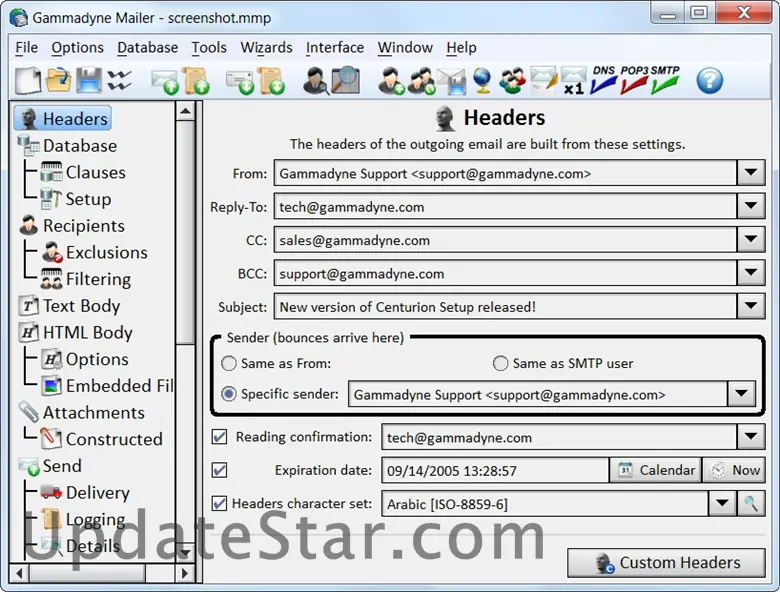
Task: Open the Database menu in the menu bar
Action: 147,47
